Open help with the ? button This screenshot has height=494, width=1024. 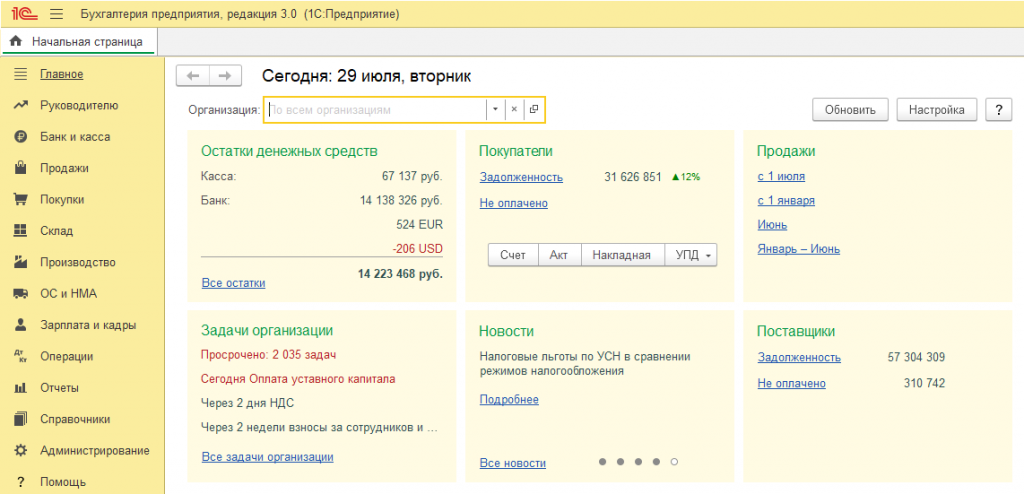[999, 110]
